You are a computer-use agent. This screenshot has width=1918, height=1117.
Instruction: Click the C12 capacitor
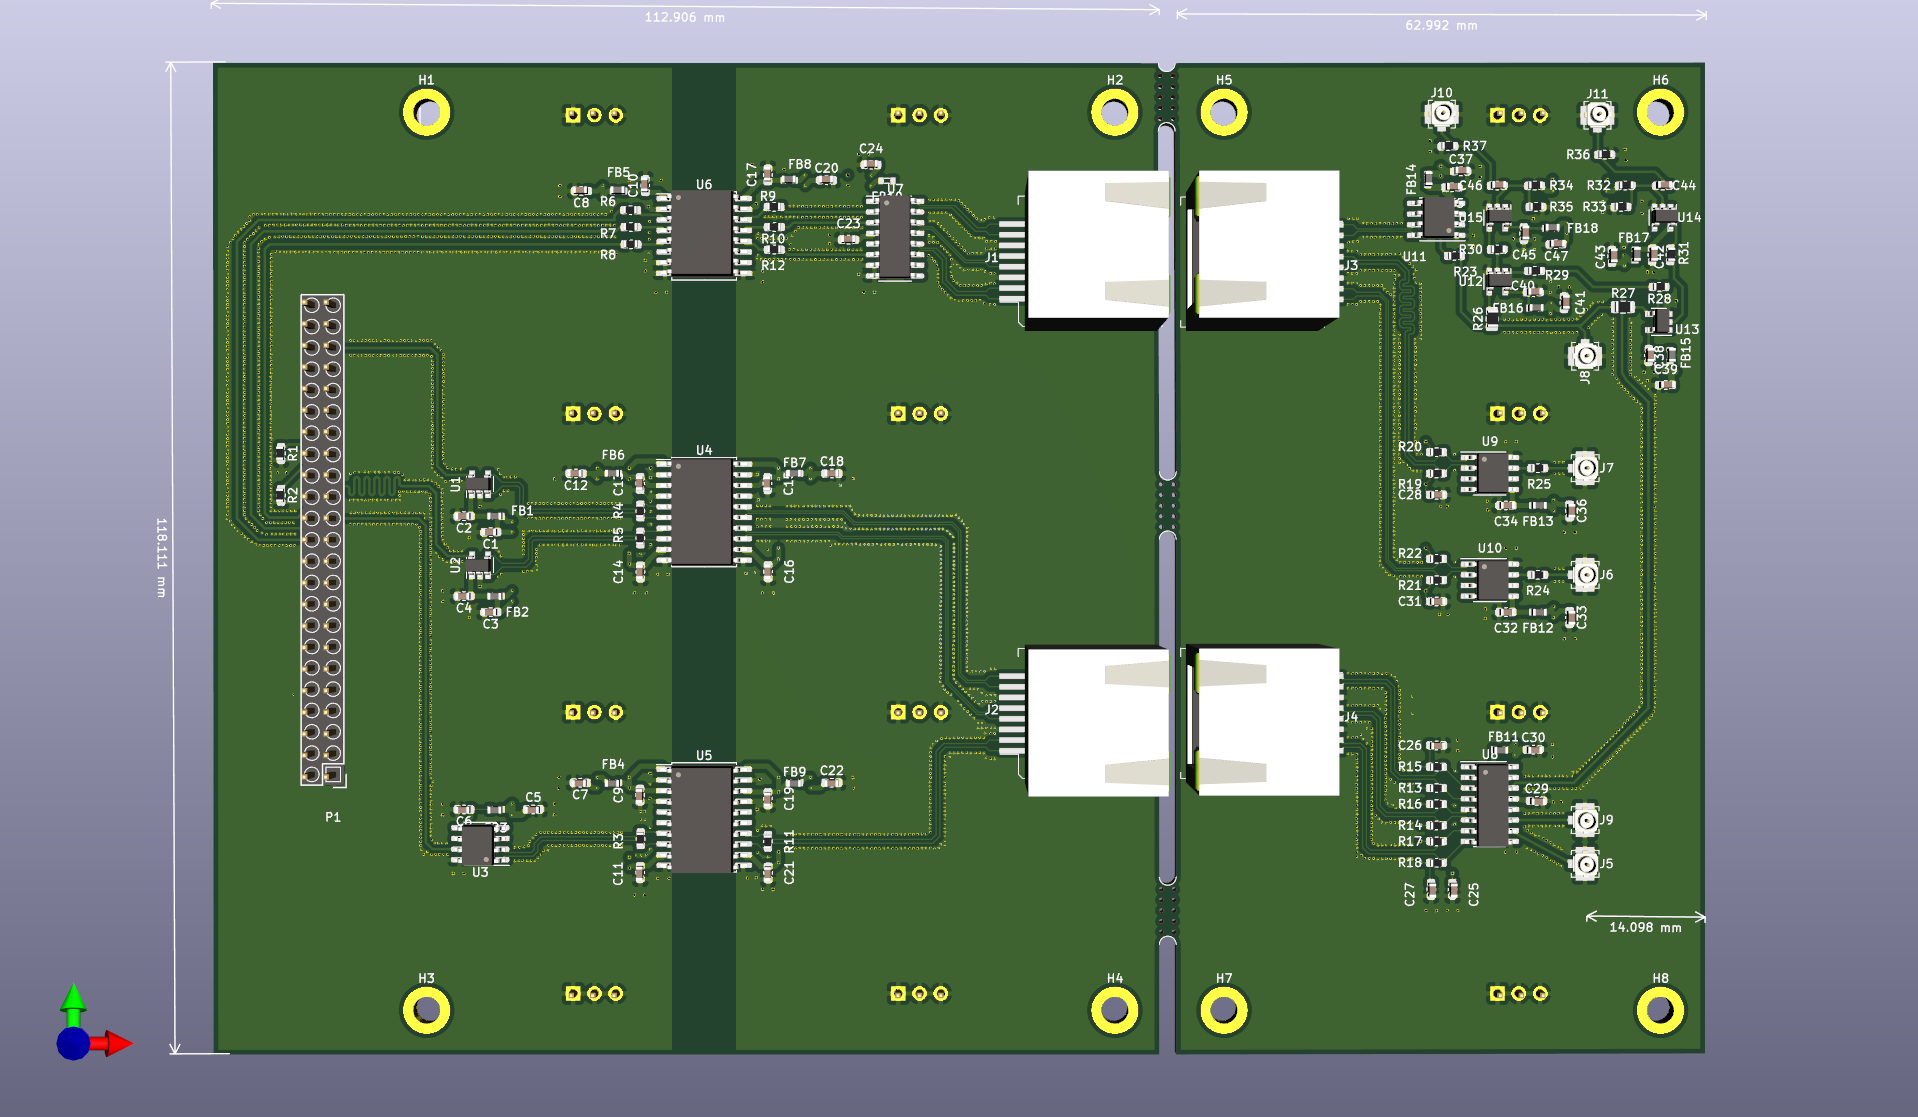click(x=575, y=473)
